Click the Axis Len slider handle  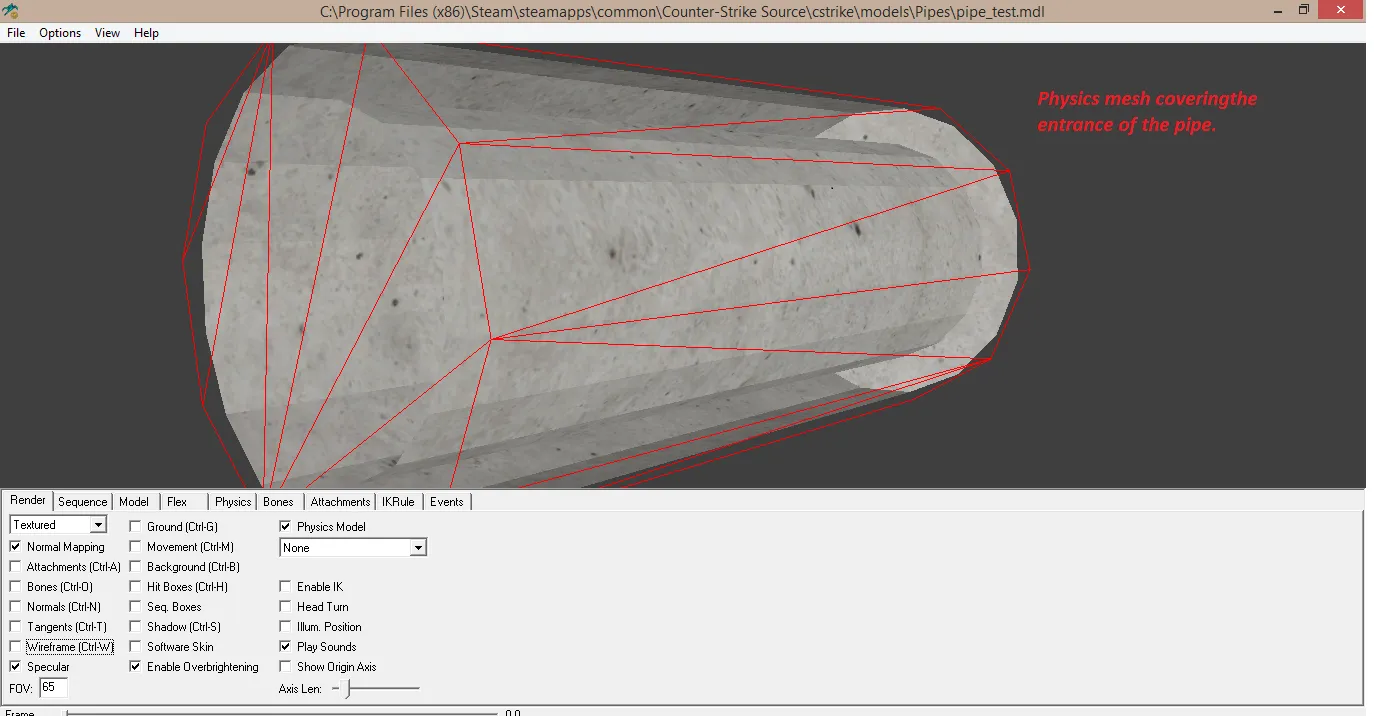[x=348, y=689]
